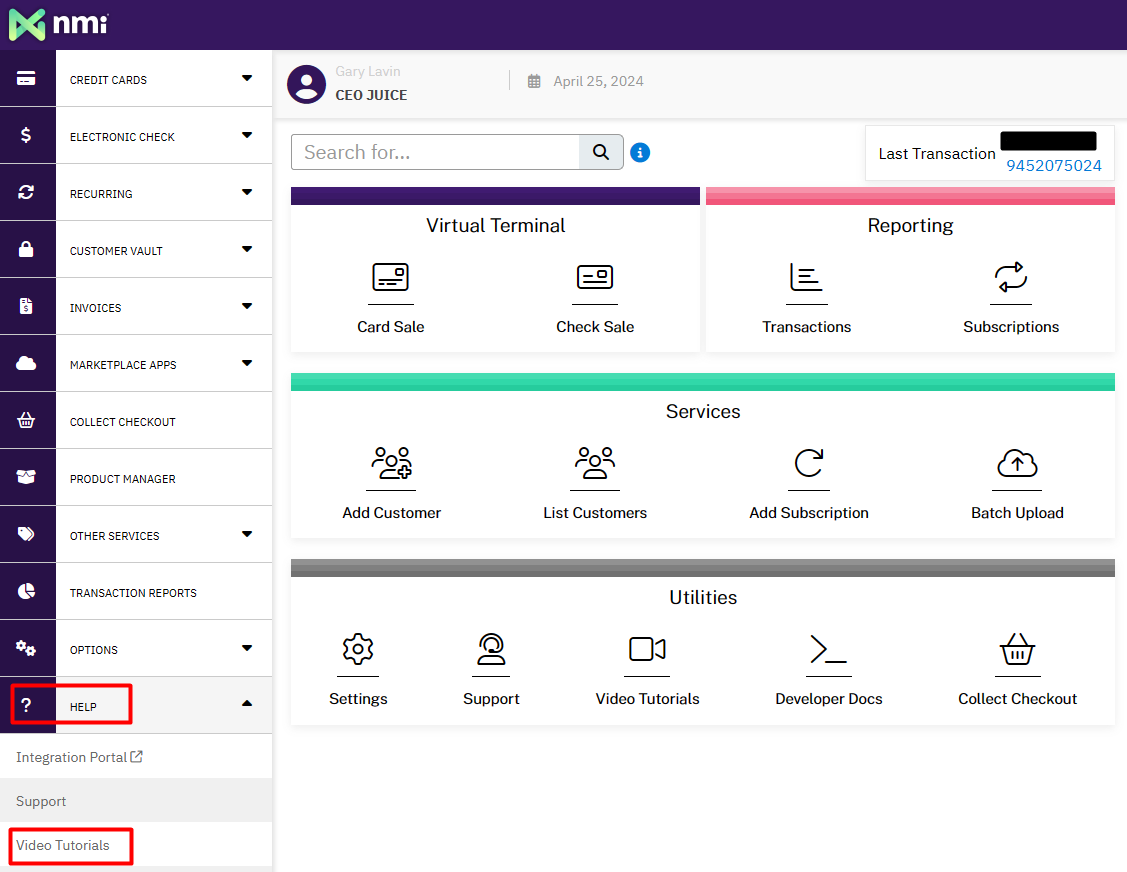Viewport: 1127px width, 872px height.
Task: Click the Add Customer text label
Action: tap(392, 513)
